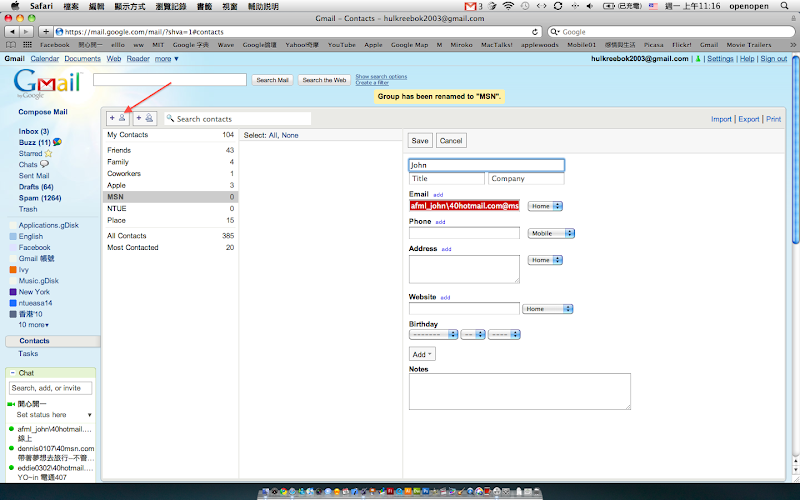Open Website type Home dropdown
The width and height of the screenshot is (800, 500).
[547, 309]
